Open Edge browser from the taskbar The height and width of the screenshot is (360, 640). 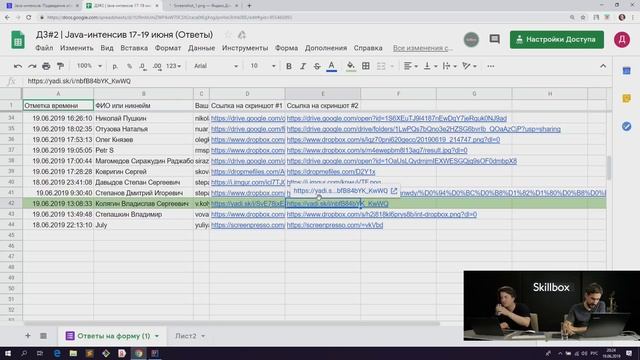(x=57, y=353)
